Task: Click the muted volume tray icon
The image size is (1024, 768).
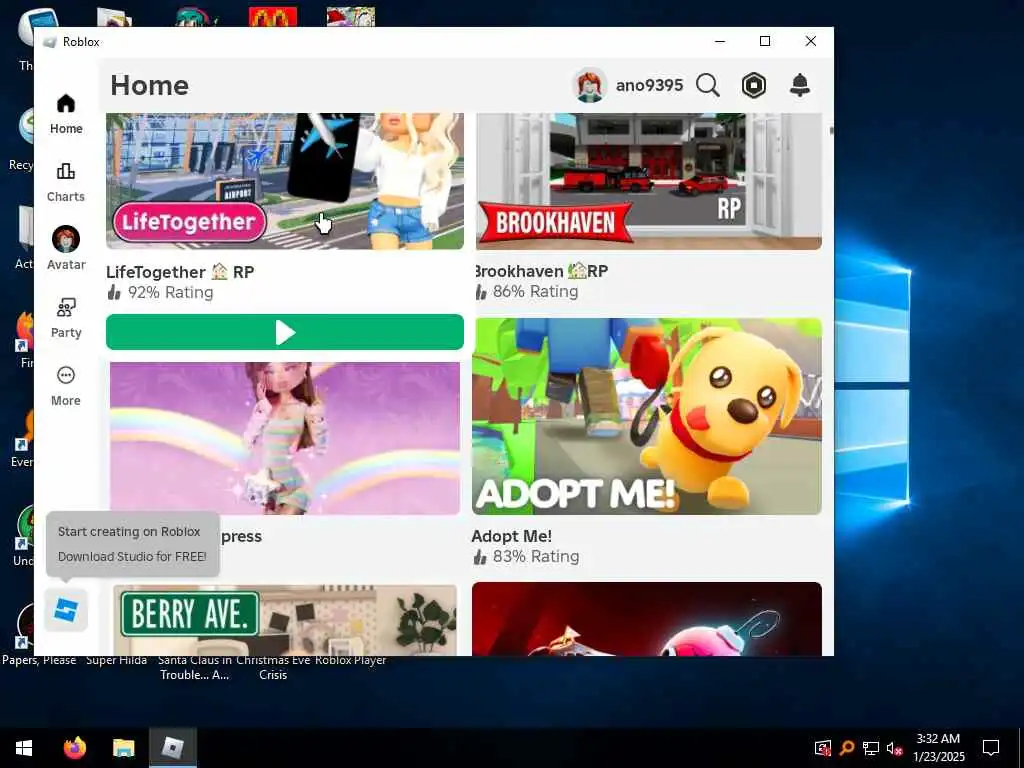Action: pos(895,748)
